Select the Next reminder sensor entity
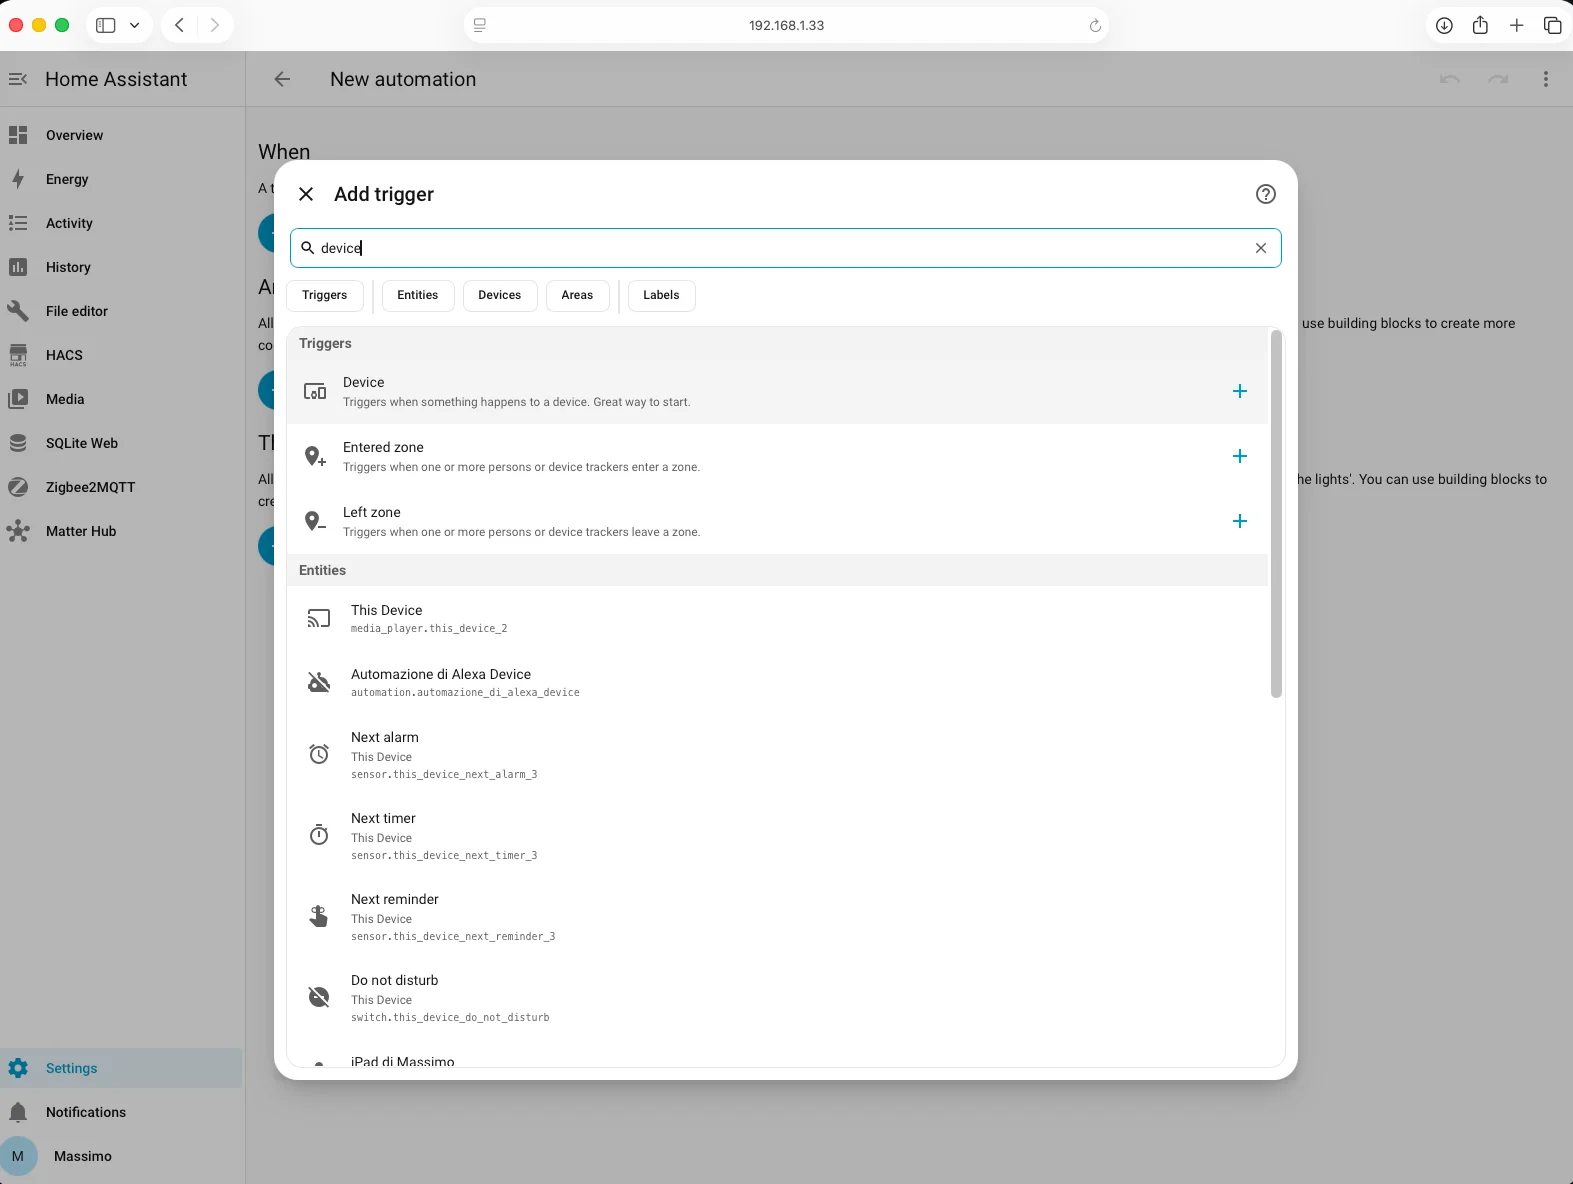The width and height of the screenshot is (1573, 1184). [x=777, y=916]
